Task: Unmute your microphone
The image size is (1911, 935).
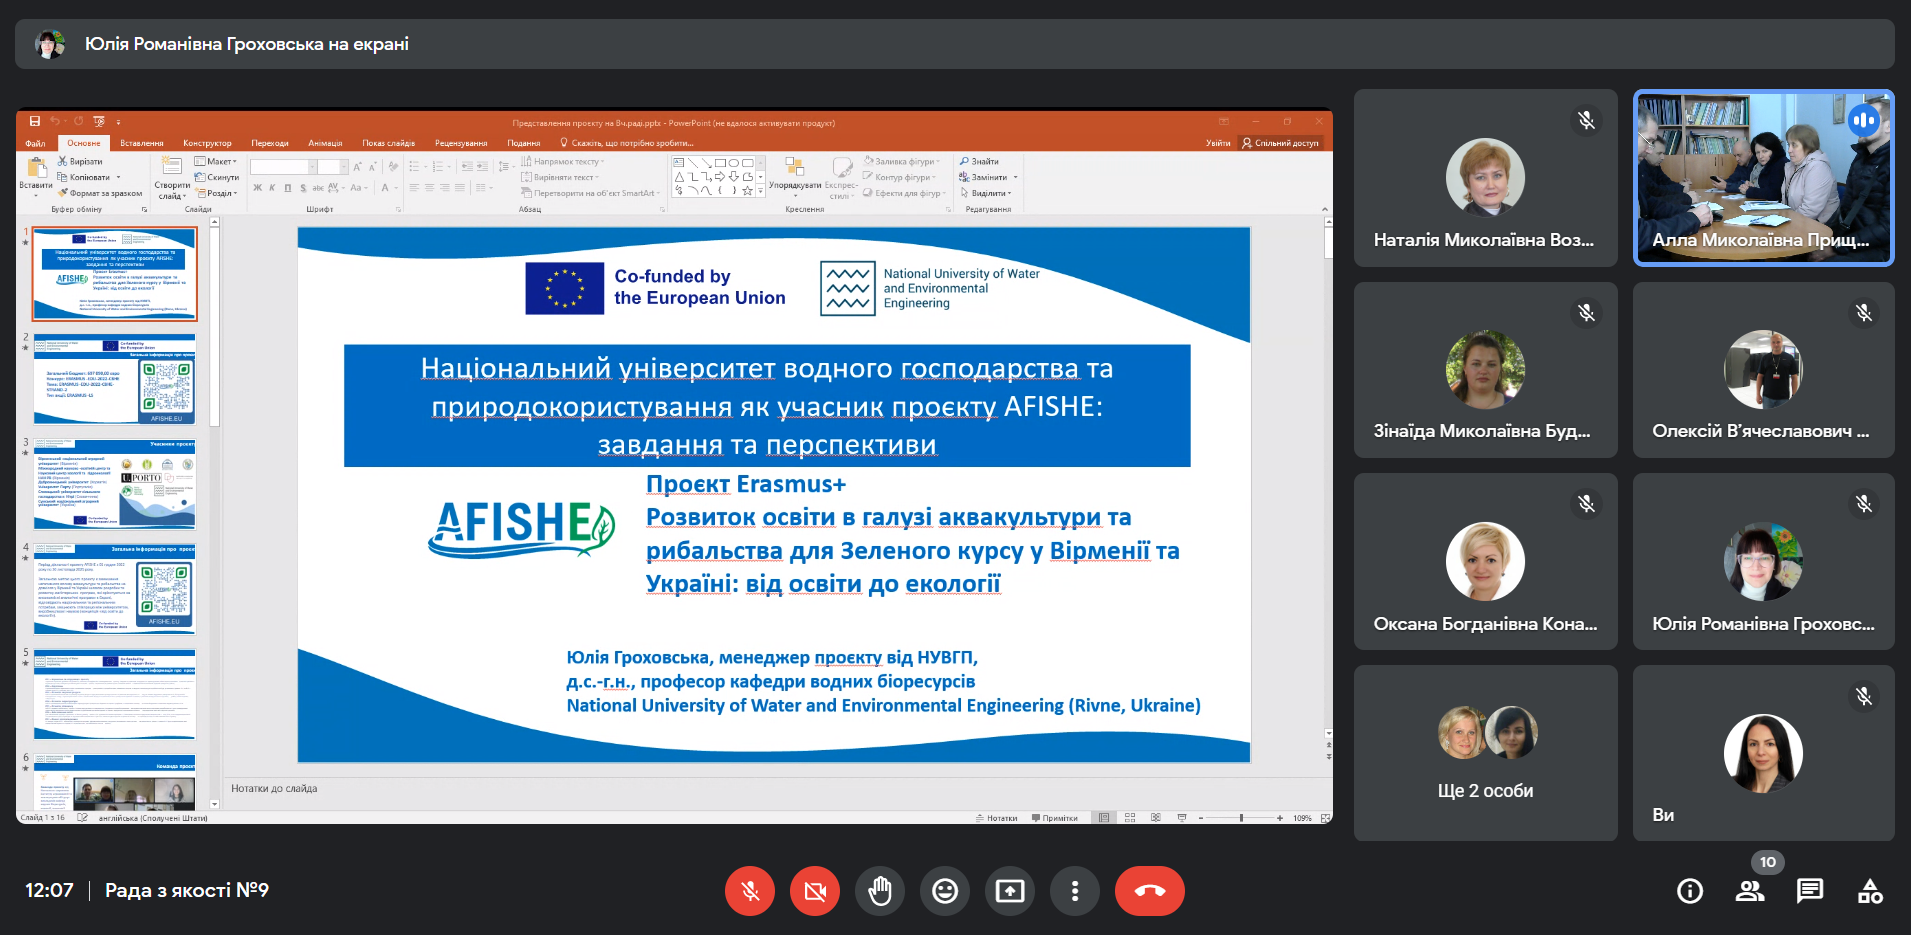Action: (x=750, y=890)
